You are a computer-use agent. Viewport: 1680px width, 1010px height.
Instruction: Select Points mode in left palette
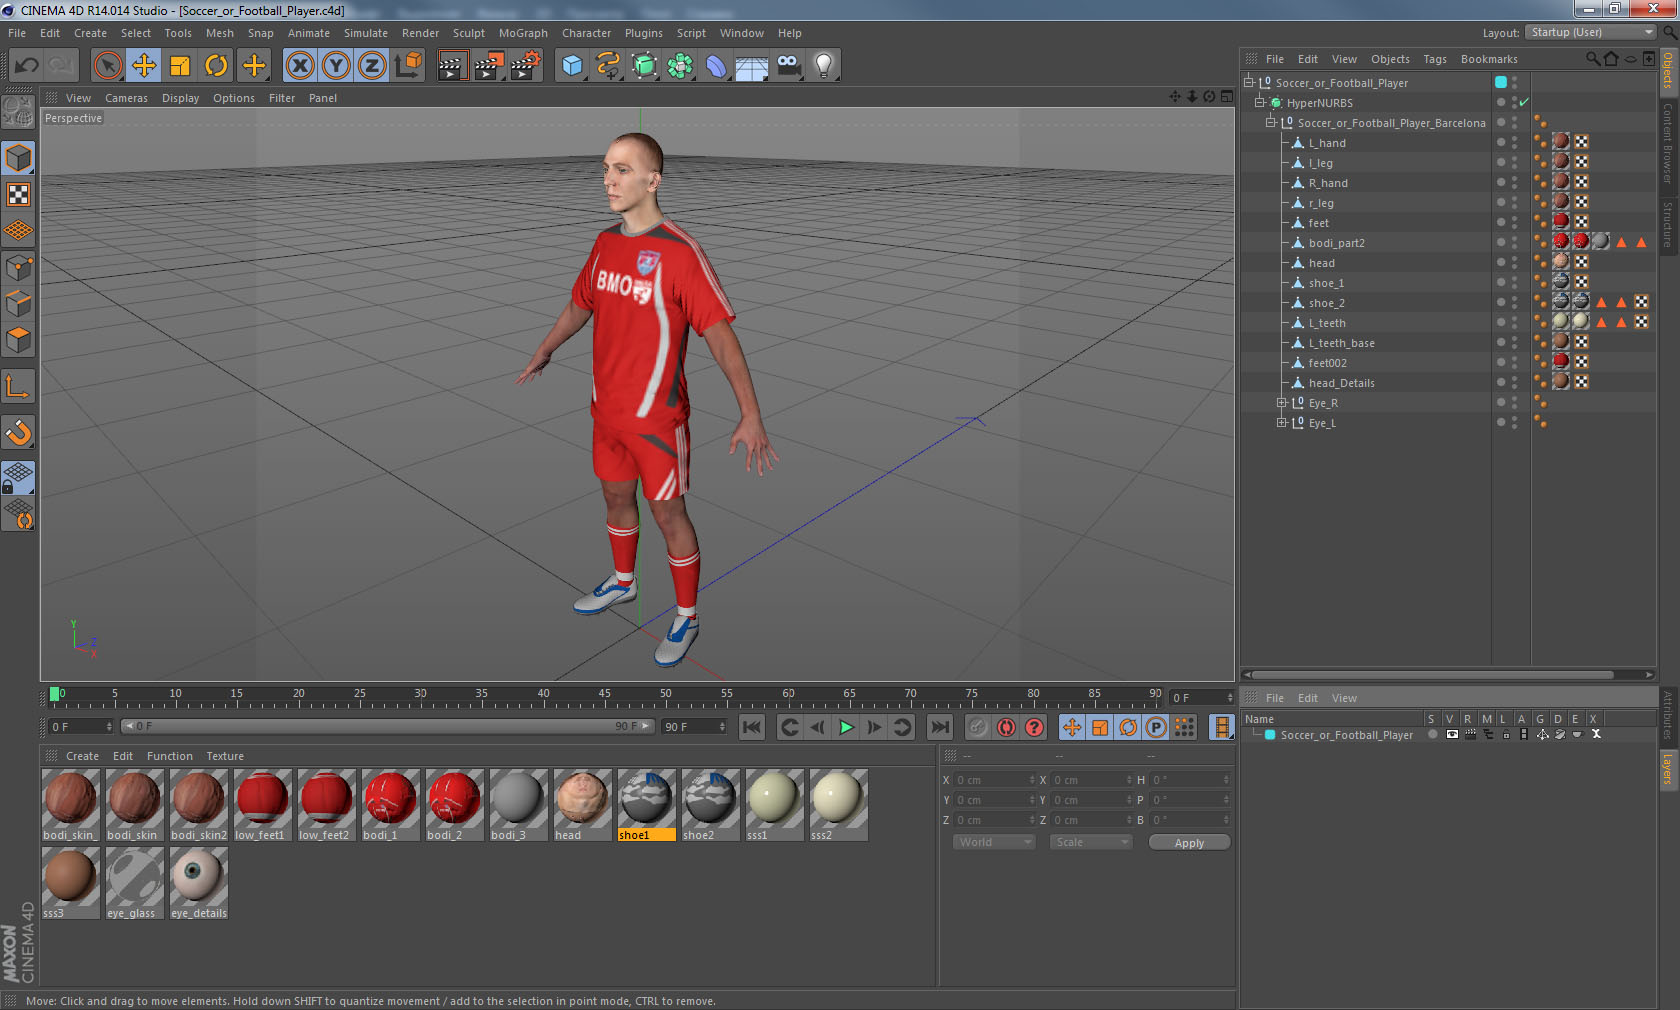pyautogui.click(x=18, y=268)
